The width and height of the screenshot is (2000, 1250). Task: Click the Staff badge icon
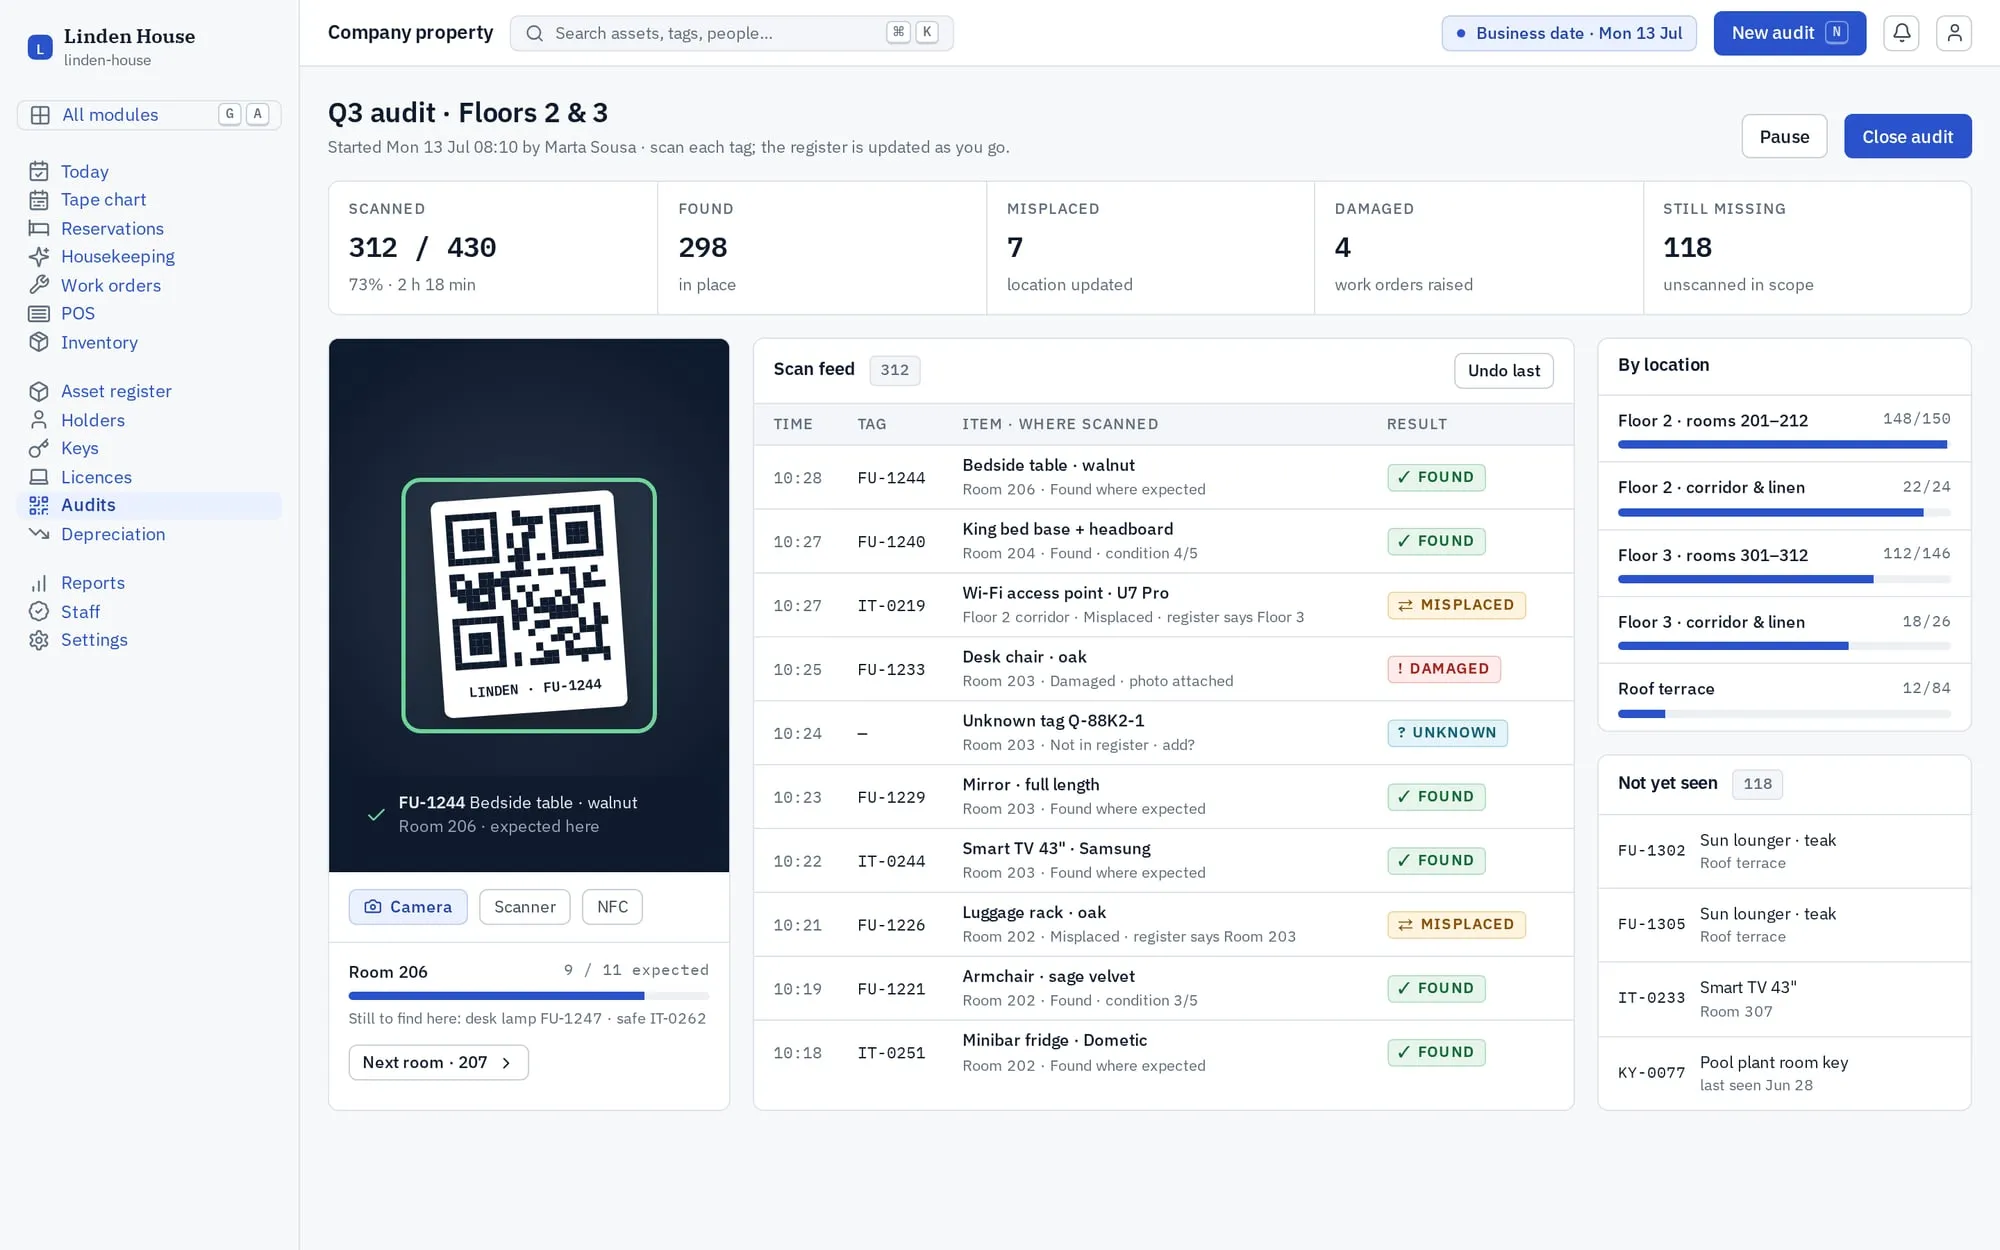pos(39,611)
